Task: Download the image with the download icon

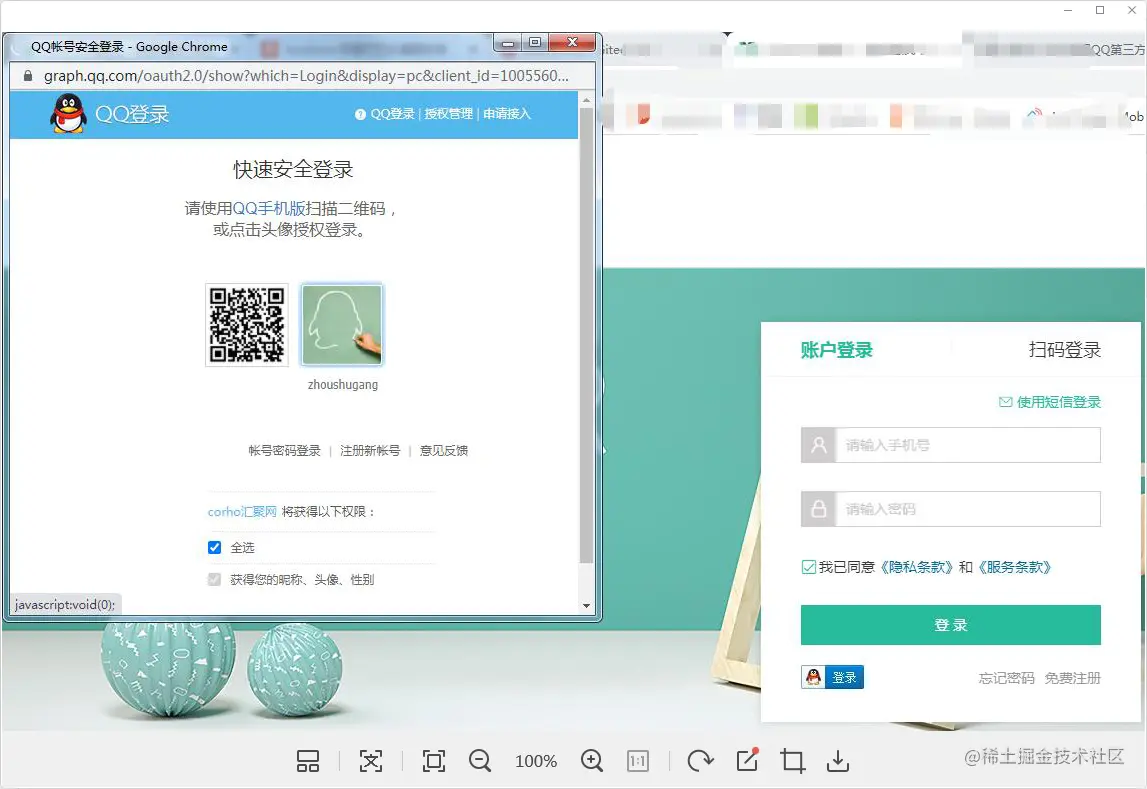Action: (x=838, y=761)
